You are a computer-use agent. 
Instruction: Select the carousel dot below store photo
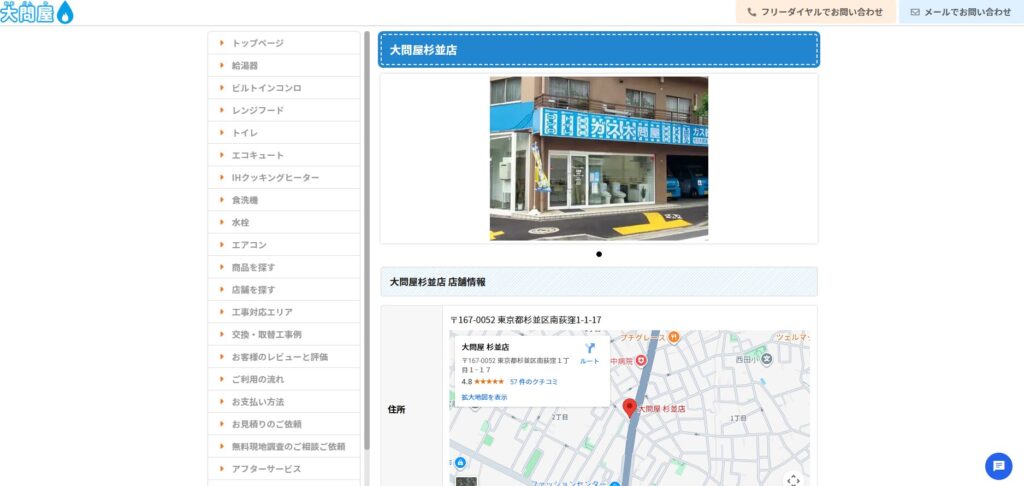coord(599,254)
